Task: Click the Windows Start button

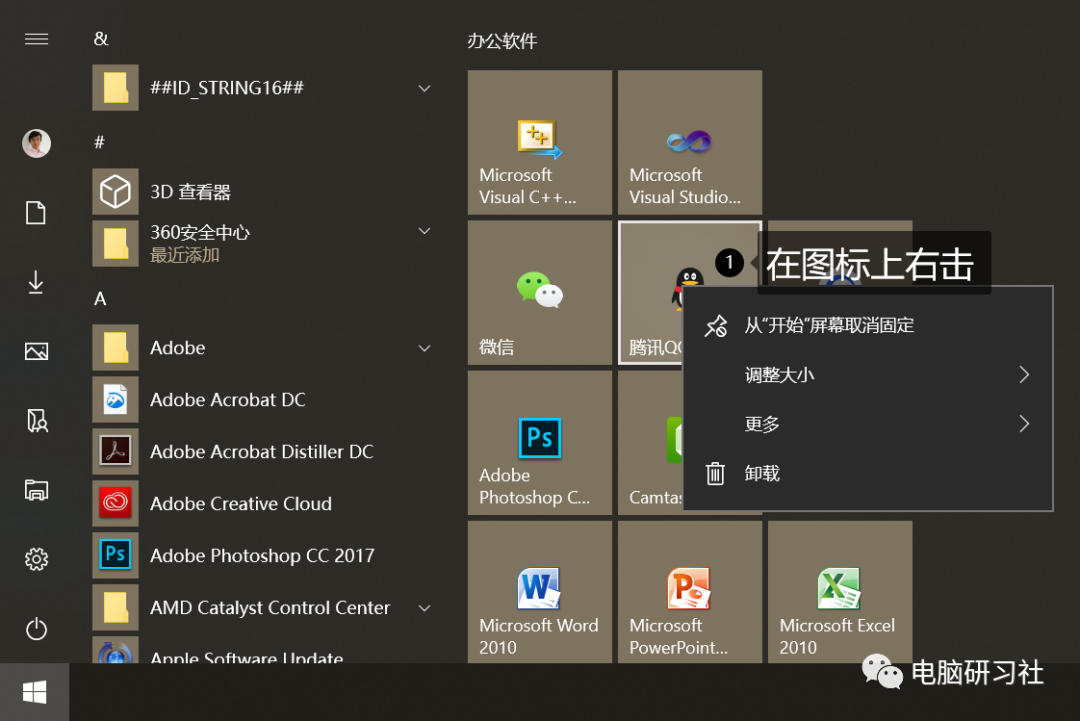Action: pos(34,692)
